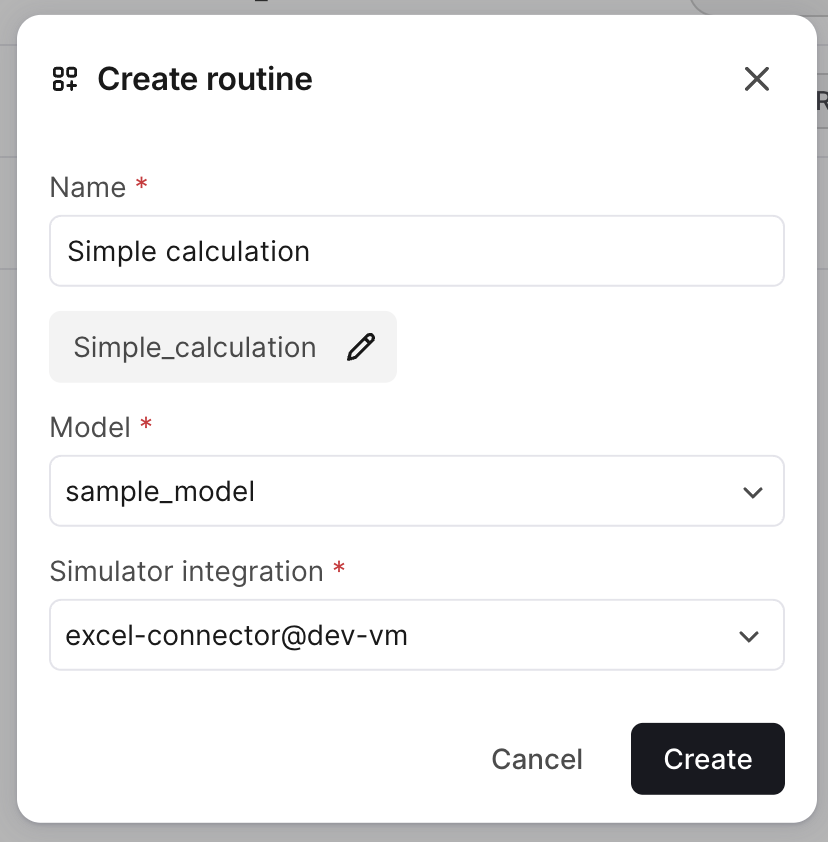828x842 pixels.
Task: Cancel creating the routine
Action: coord(537,759)
